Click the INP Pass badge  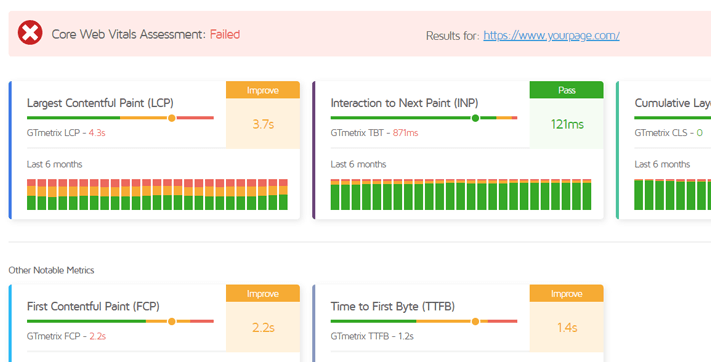pos(566,90)
